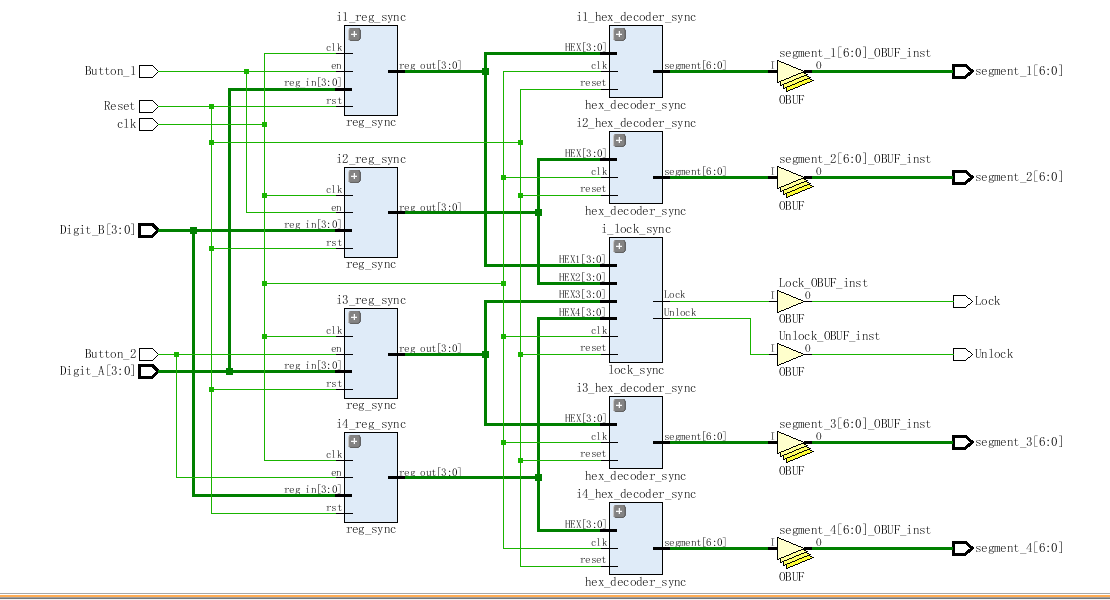This screenshot has height=600, width=1110.
Task: Click the i2_reg_sync instance label
Action: [371, 159]
